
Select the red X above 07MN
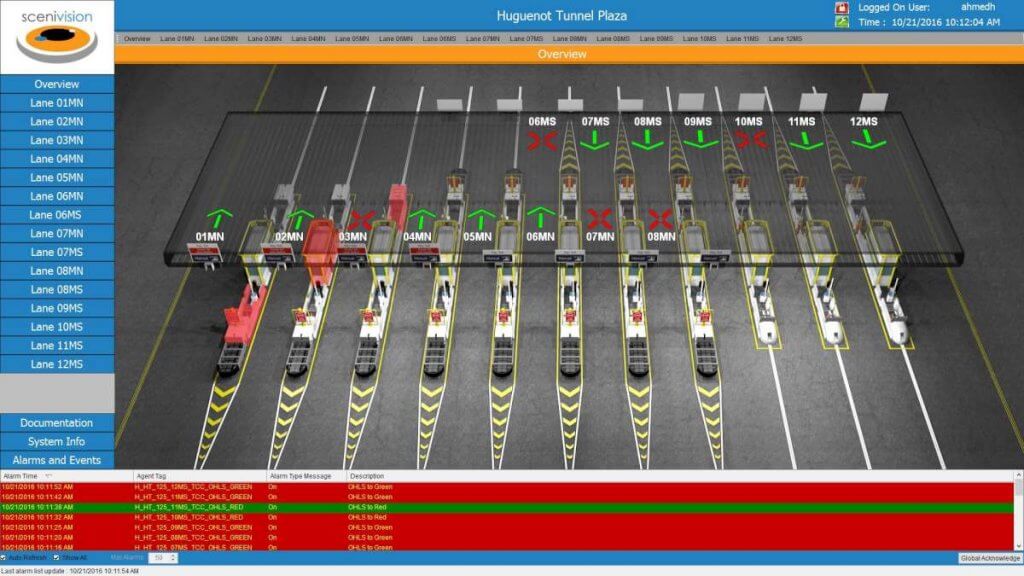(x=600, y=219)
